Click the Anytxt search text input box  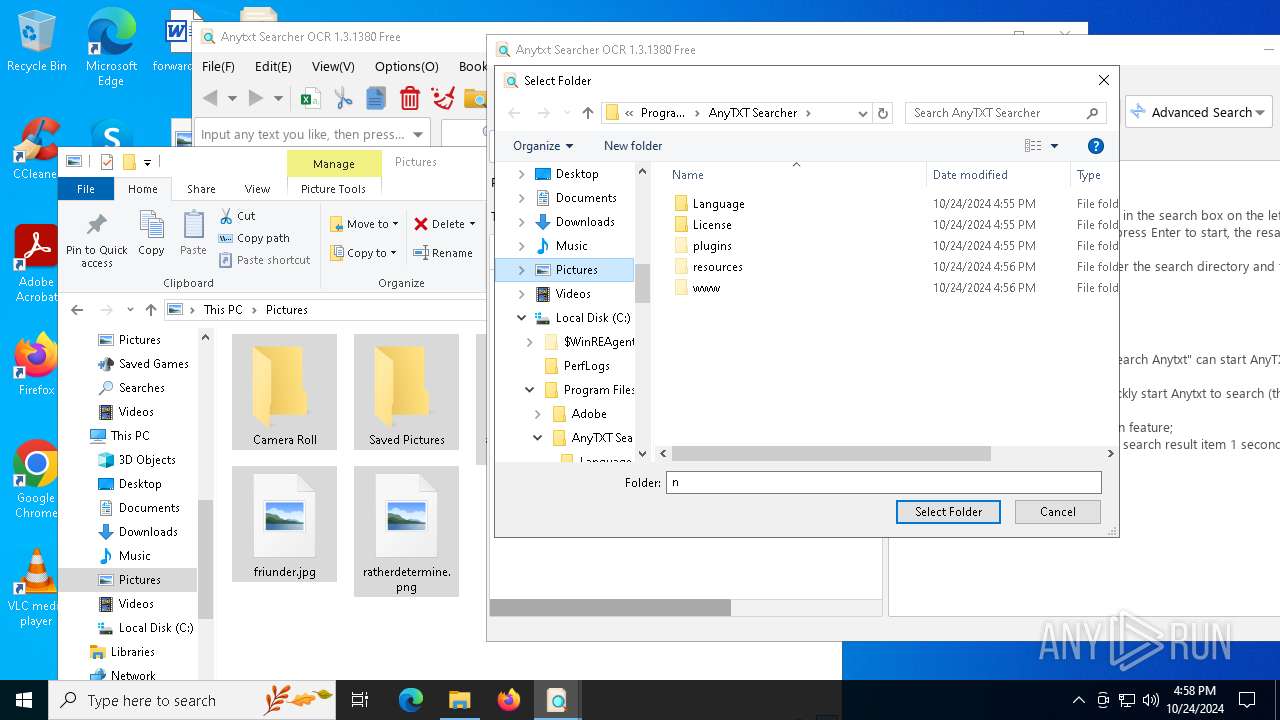pos(302,134)
